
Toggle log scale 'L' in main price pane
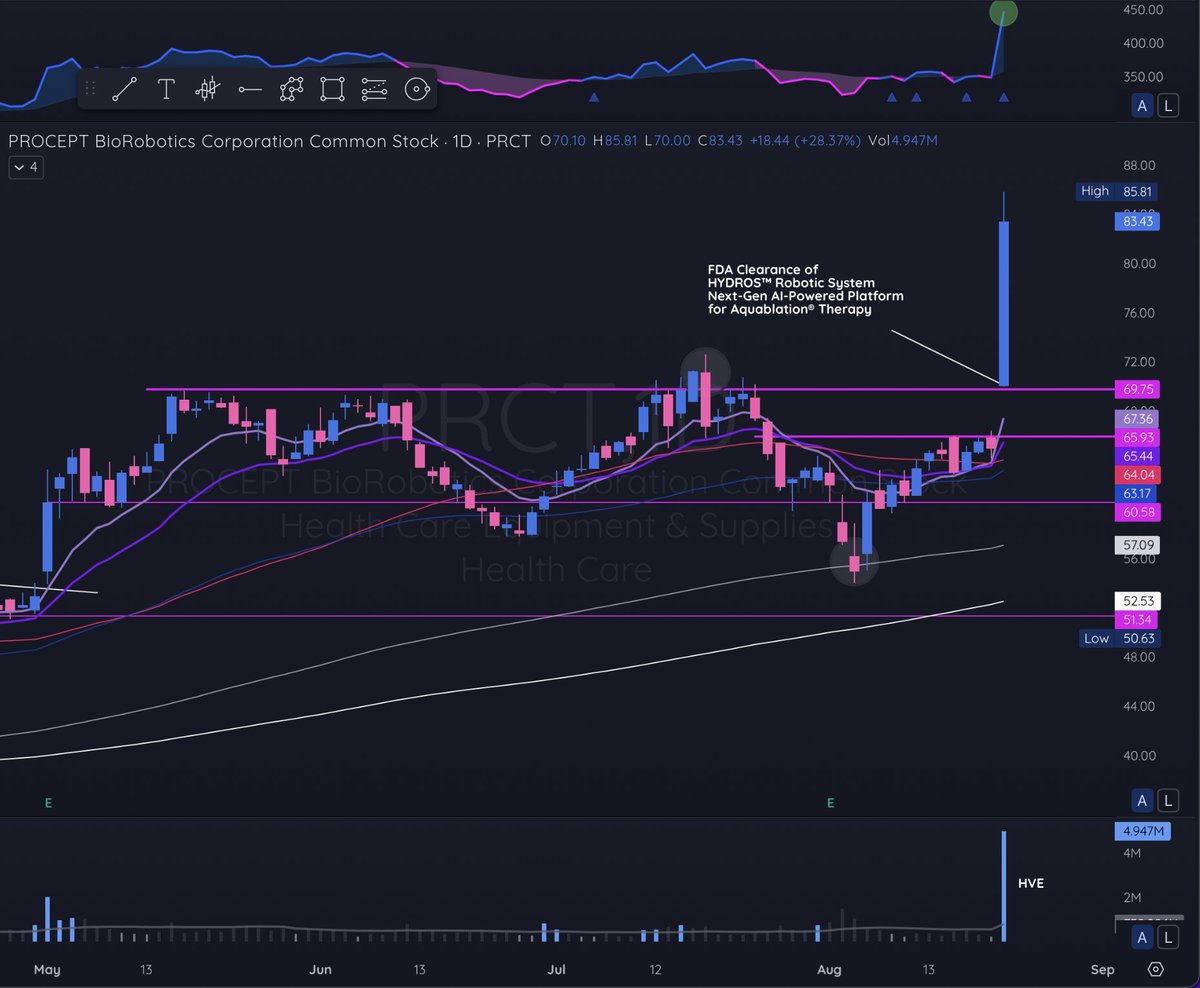coord(1167,799)
